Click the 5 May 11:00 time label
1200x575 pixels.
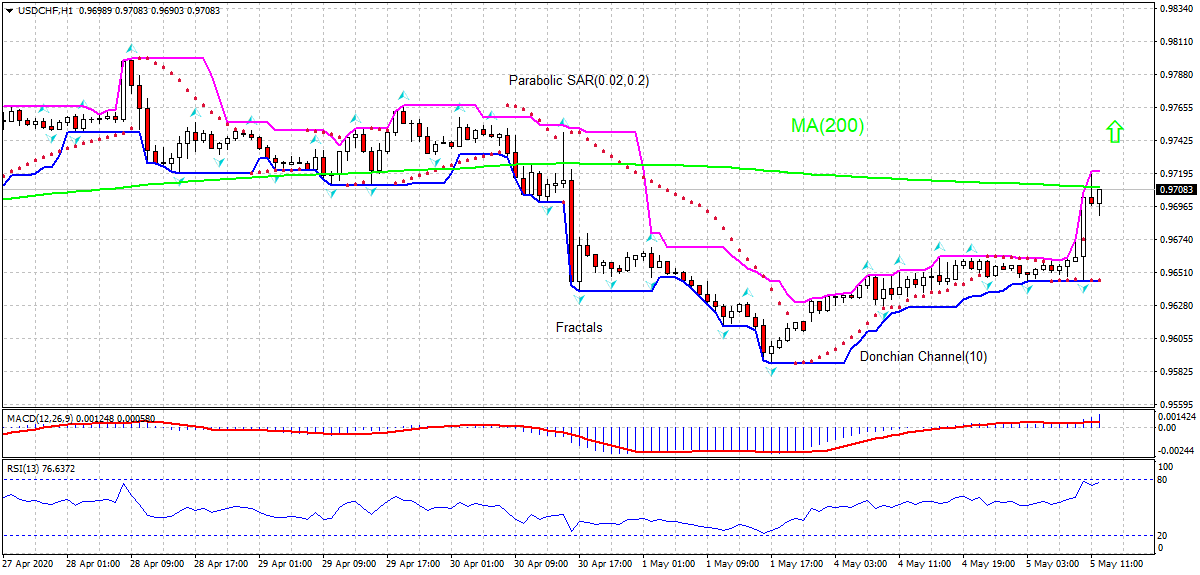pyautogui.click(x=1117, y=564)
